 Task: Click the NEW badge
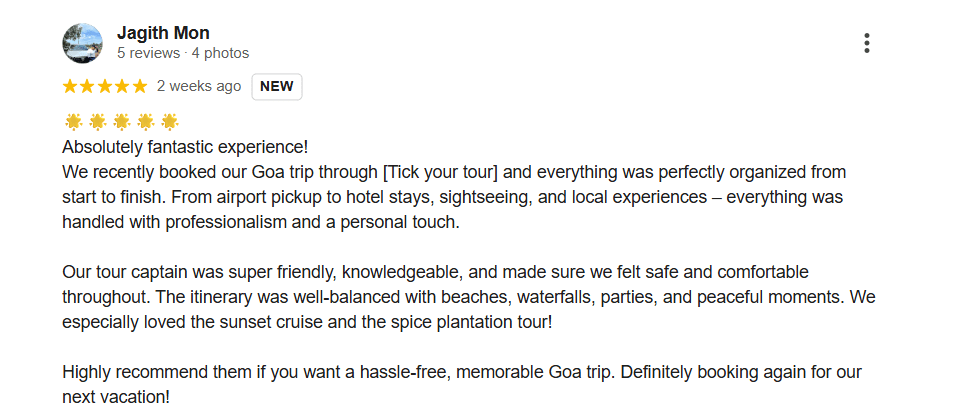pyautogui.click(x=276, y=86)
